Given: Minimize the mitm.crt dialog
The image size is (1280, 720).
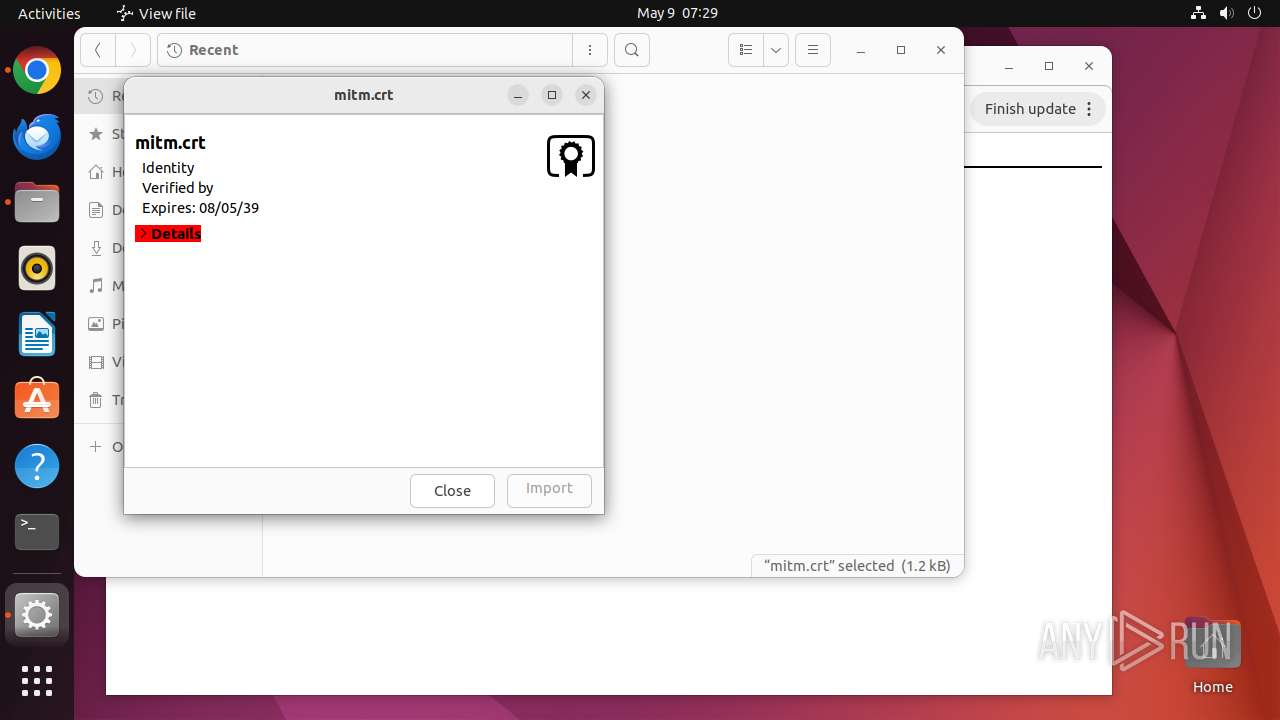Looking at the screenshot, I should tap(518, 95).
